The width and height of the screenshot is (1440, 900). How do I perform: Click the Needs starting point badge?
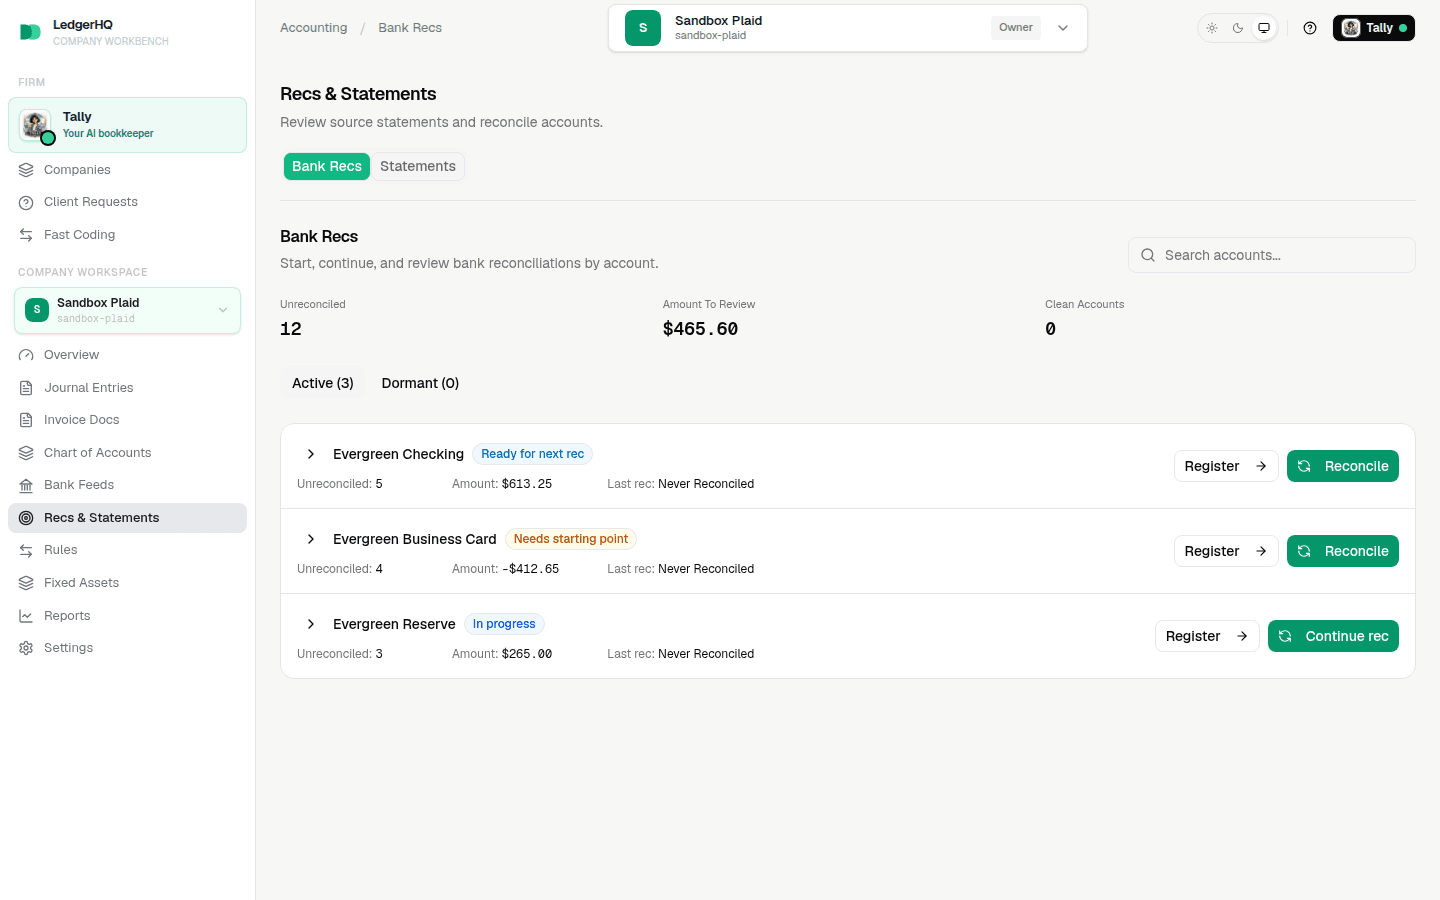click(571, 539)
